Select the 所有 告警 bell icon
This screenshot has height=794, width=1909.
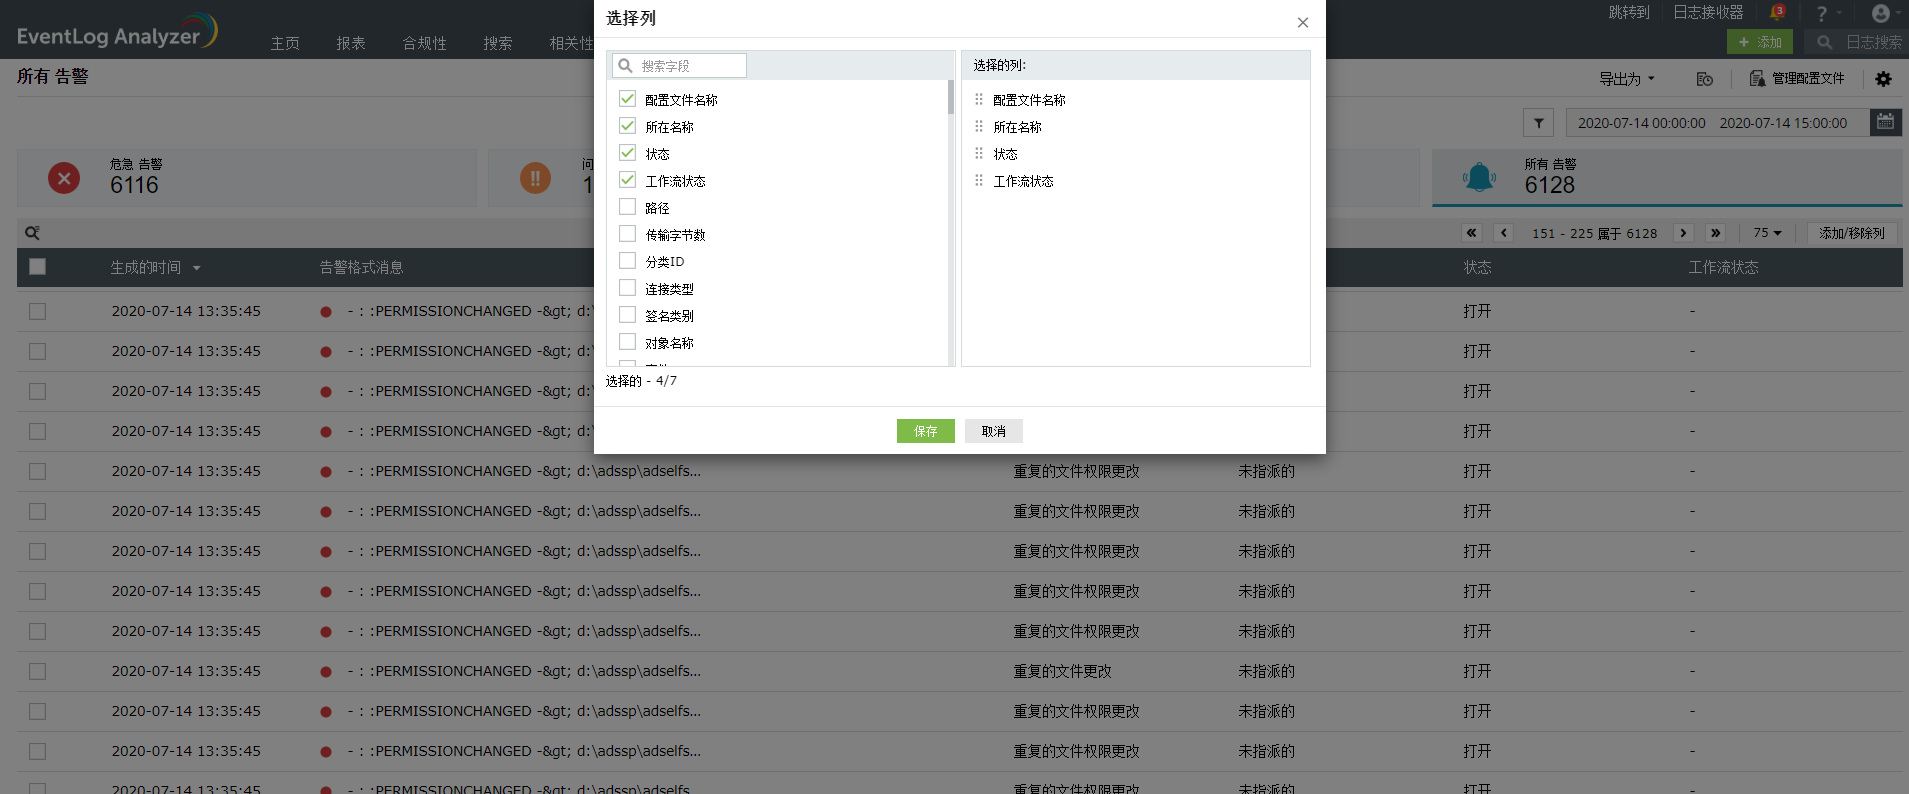point(1480,178)
